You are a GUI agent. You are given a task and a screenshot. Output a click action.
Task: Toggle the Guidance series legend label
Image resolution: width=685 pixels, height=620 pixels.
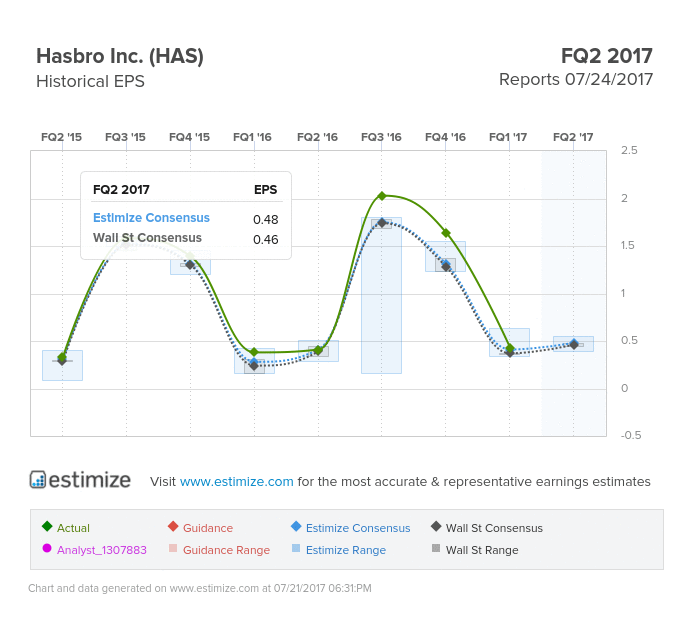point(208,528)
